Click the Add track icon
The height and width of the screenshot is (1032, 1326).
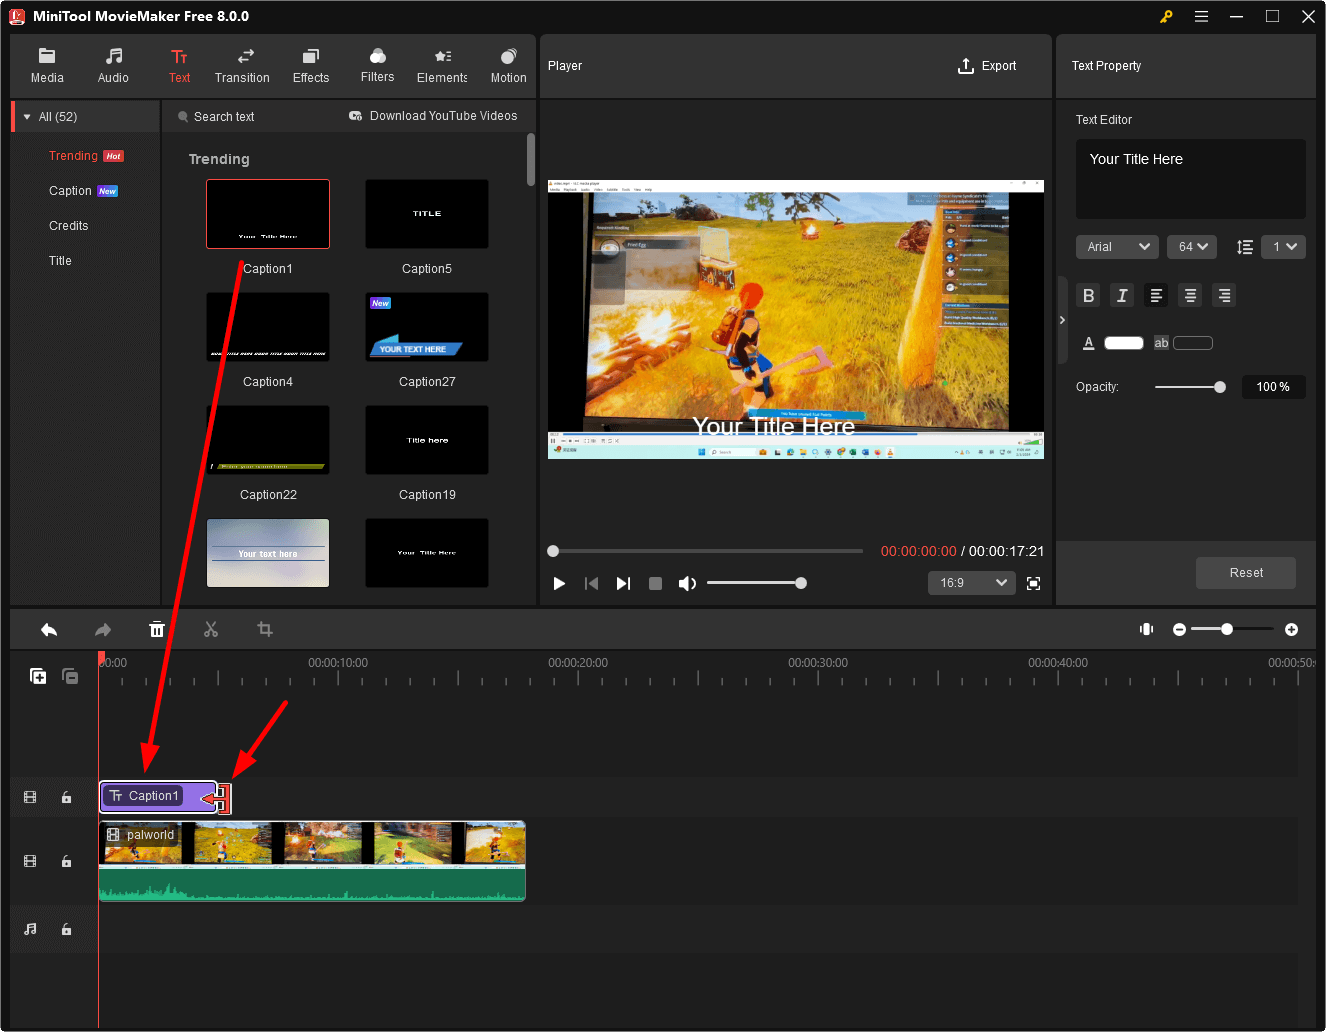pyautogui.click(x=38, y=676)
